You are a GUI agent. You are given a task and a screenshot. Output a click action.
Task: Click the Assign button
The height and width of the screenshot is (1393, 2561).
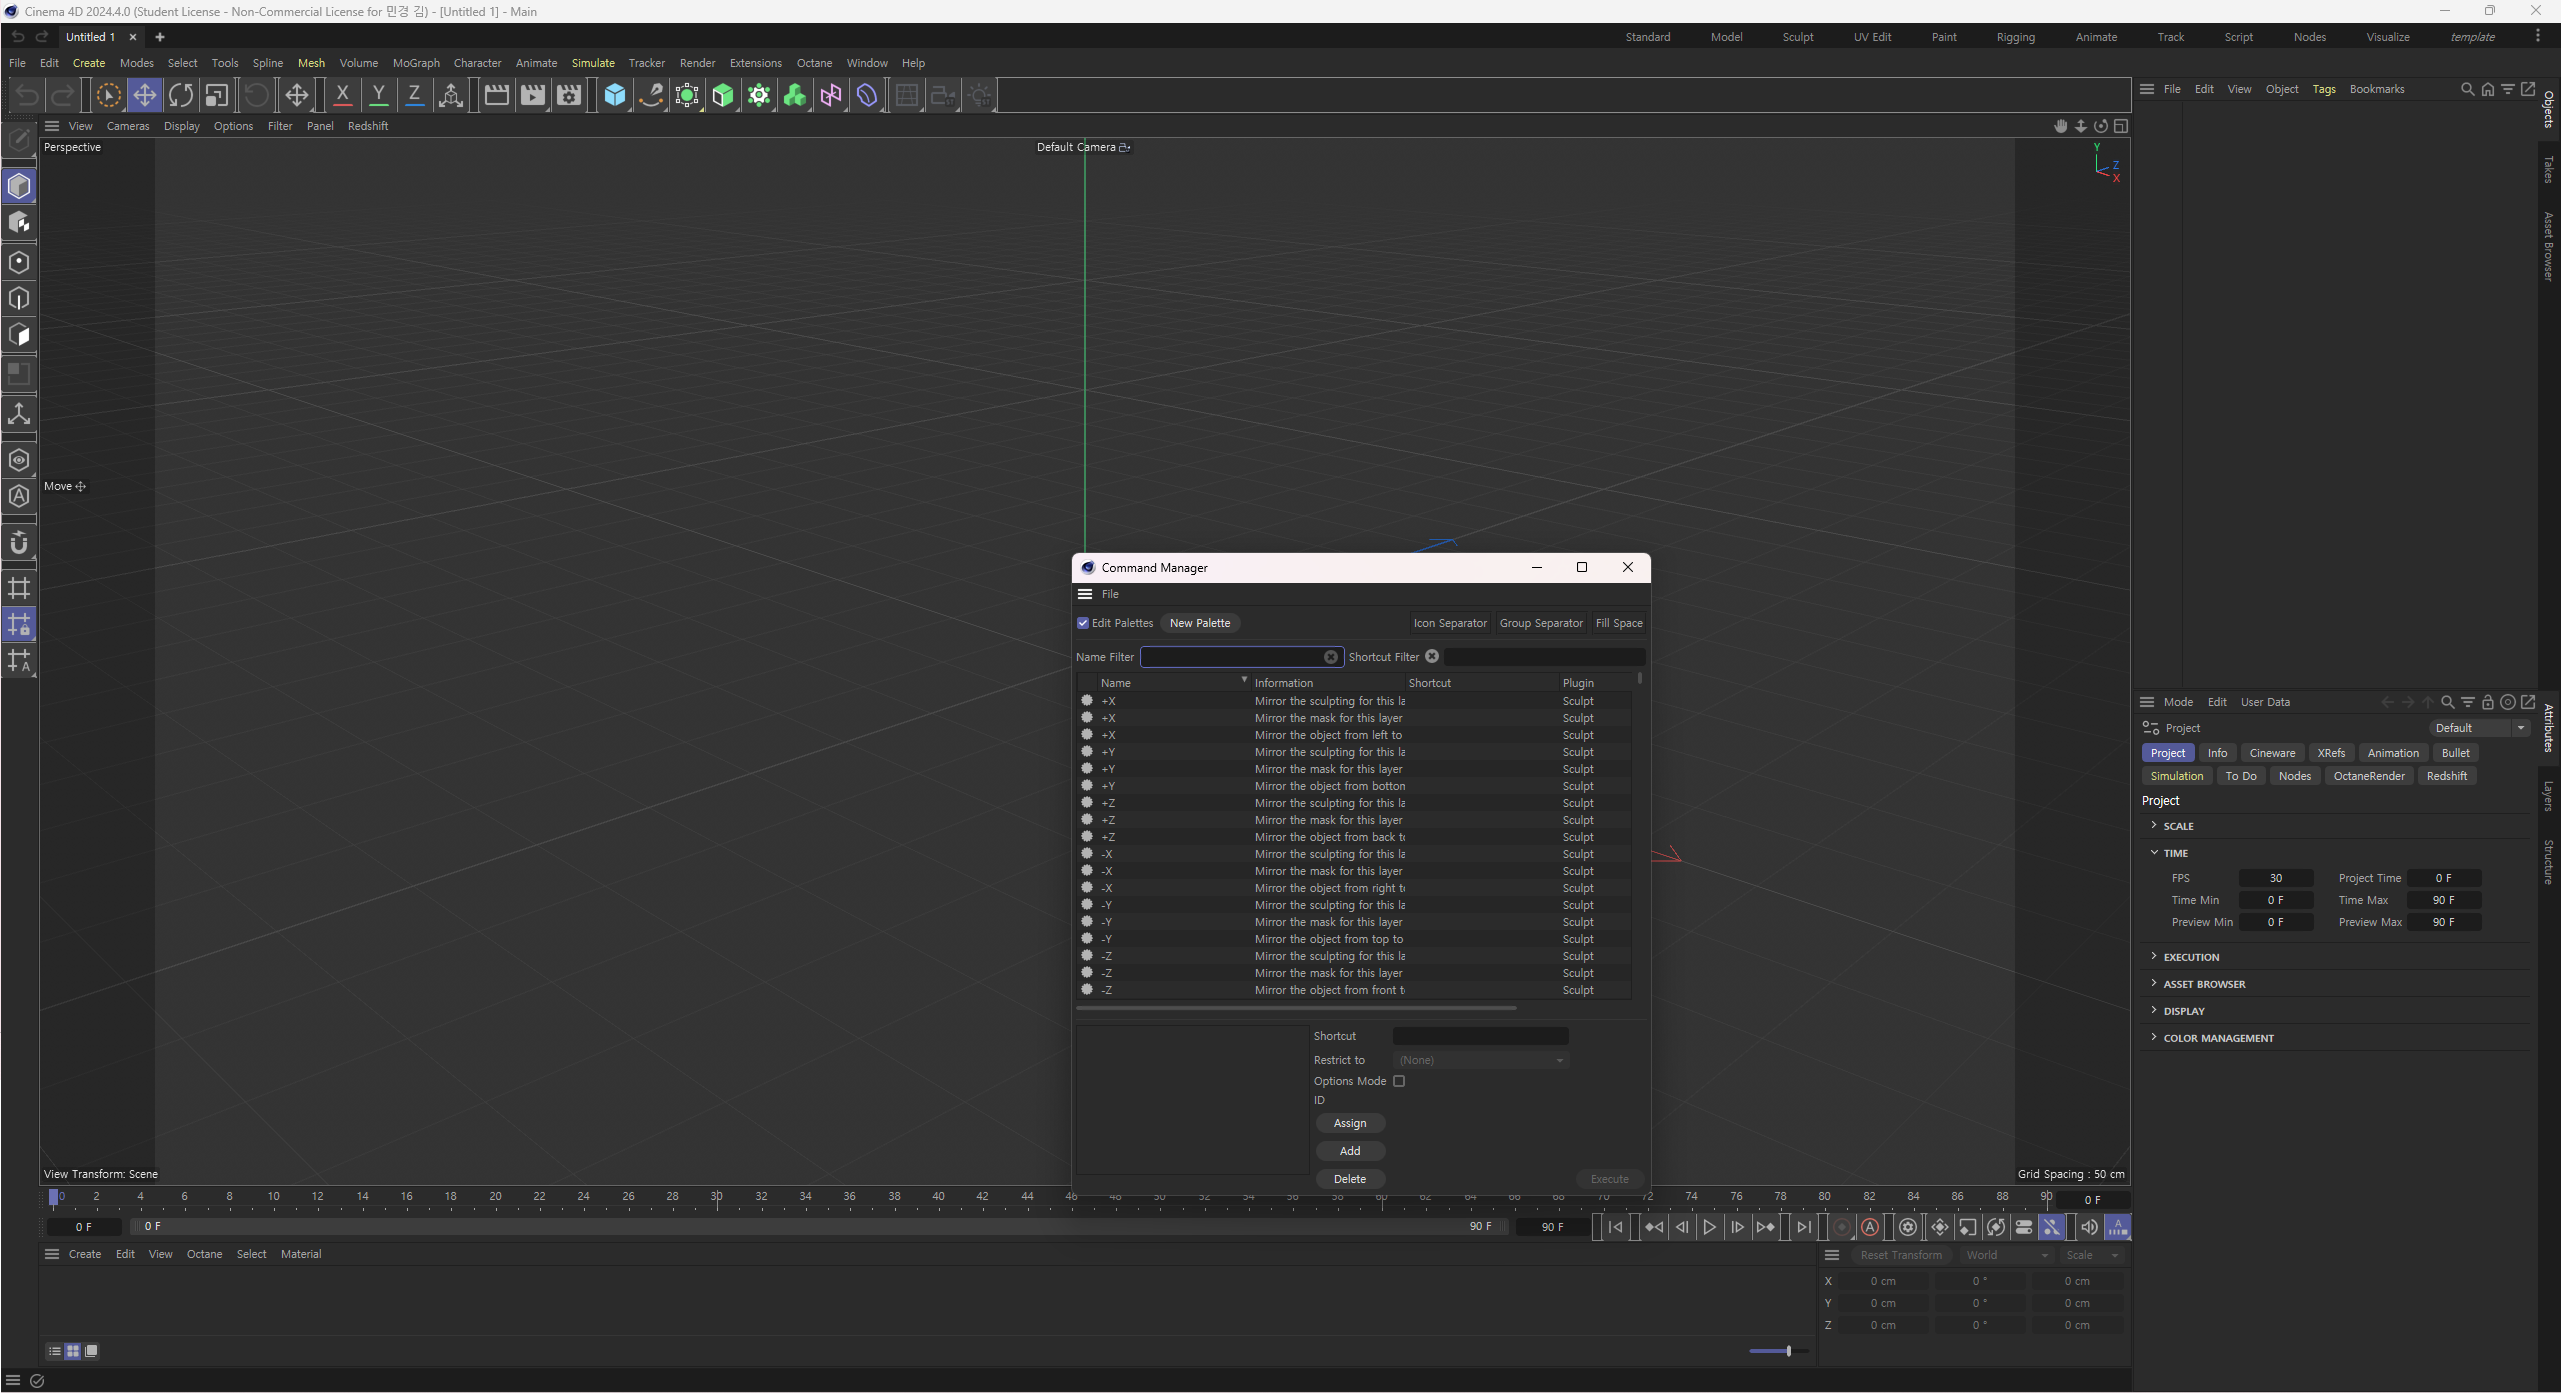click(x=1350, y=1123)
